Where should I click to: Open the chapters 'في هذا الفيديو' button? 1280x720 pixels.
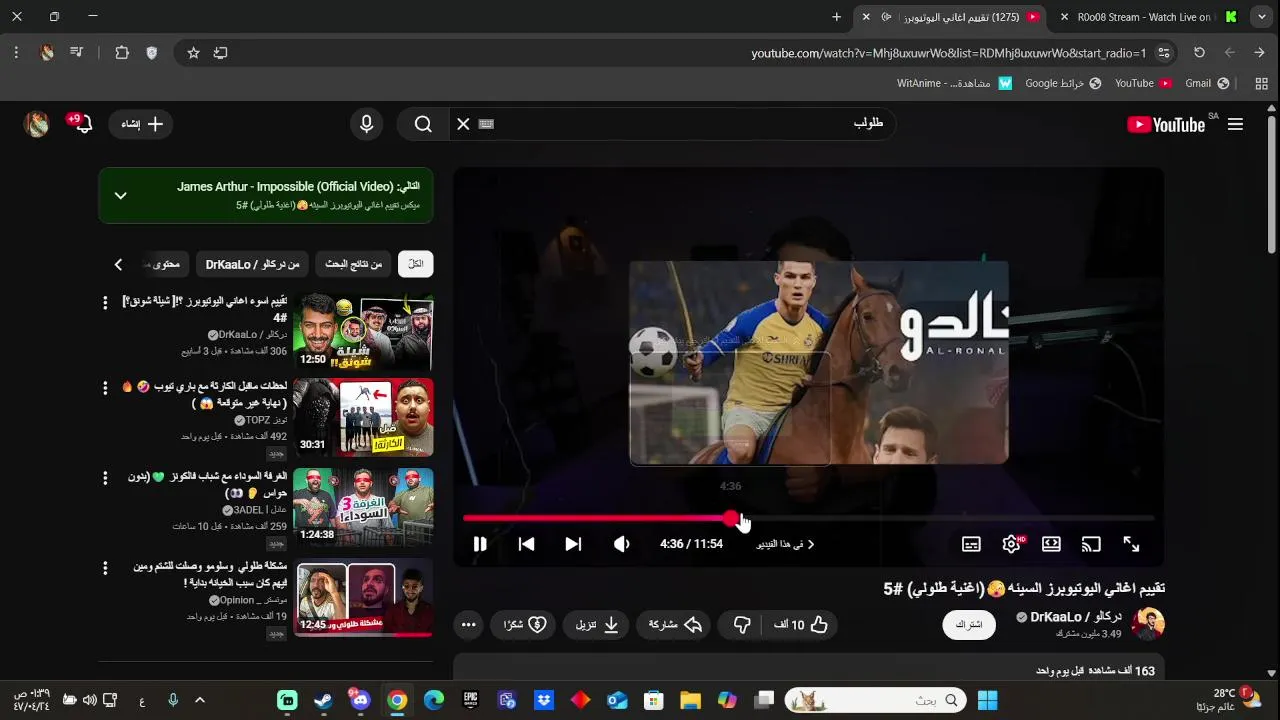(x=786, y=544)
